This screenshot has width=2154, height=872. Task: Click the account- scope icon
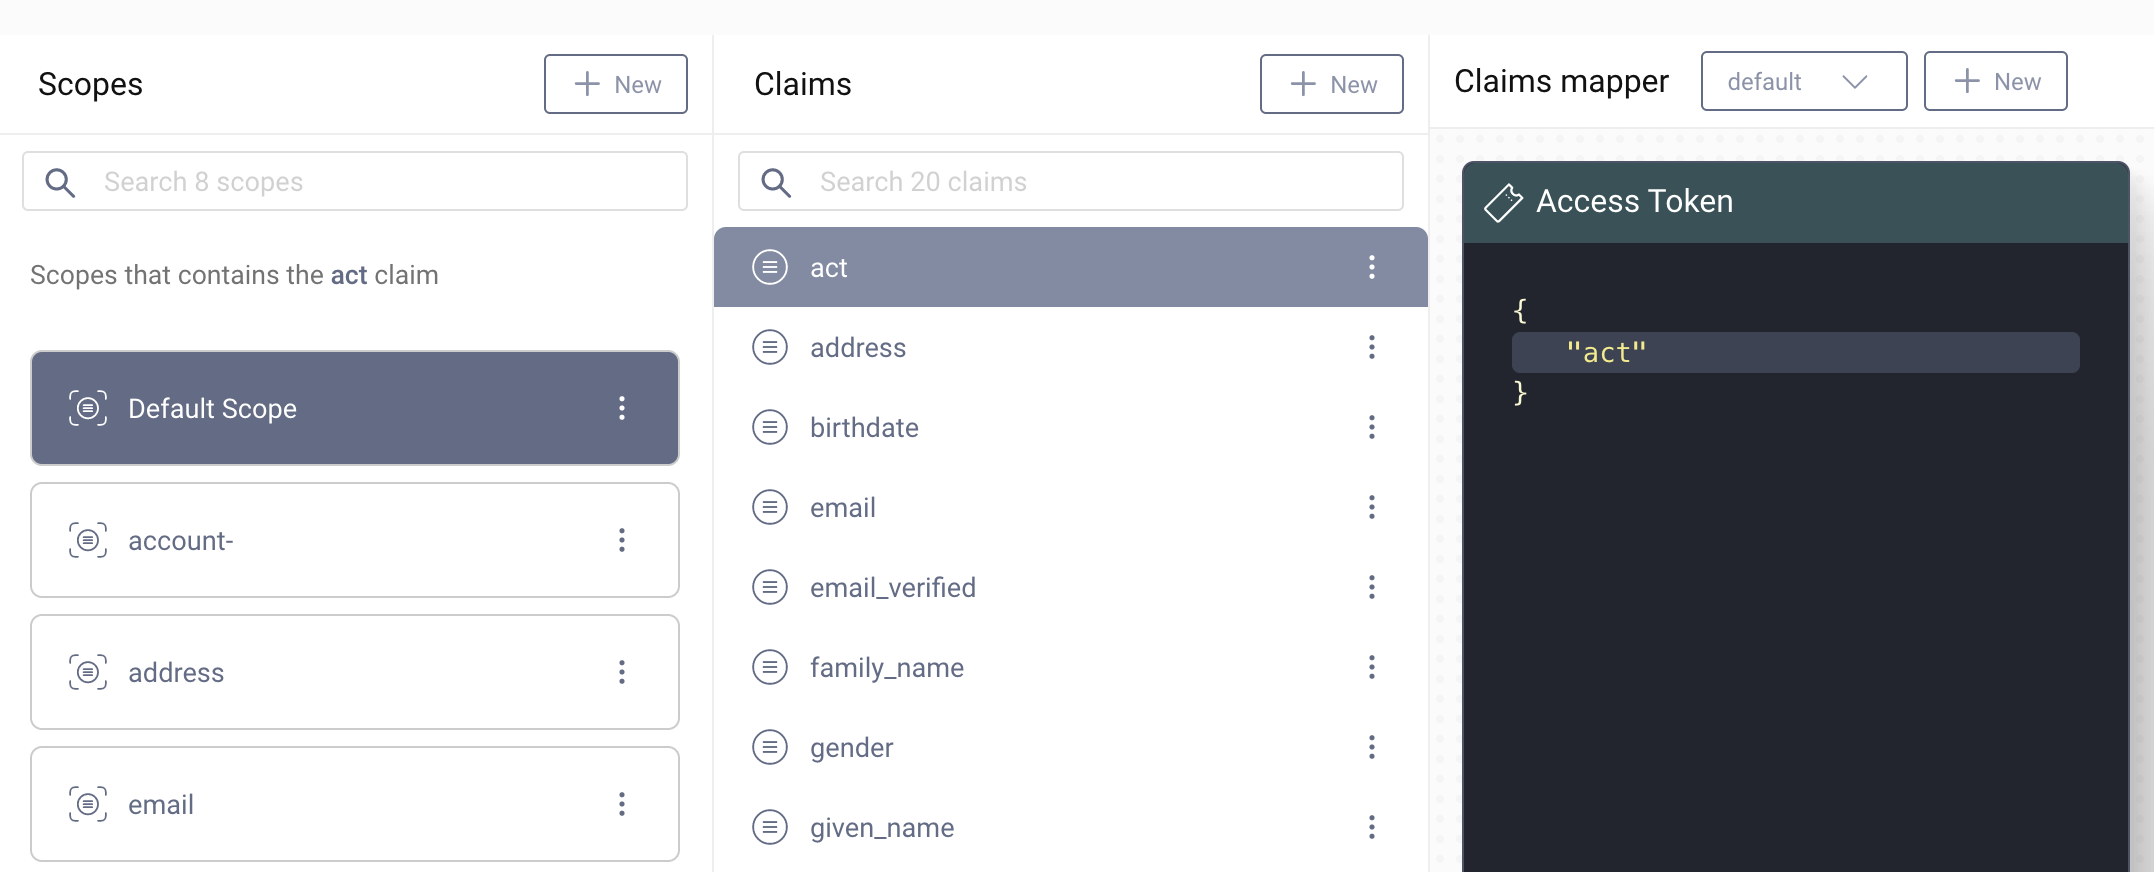coord(88,540)
